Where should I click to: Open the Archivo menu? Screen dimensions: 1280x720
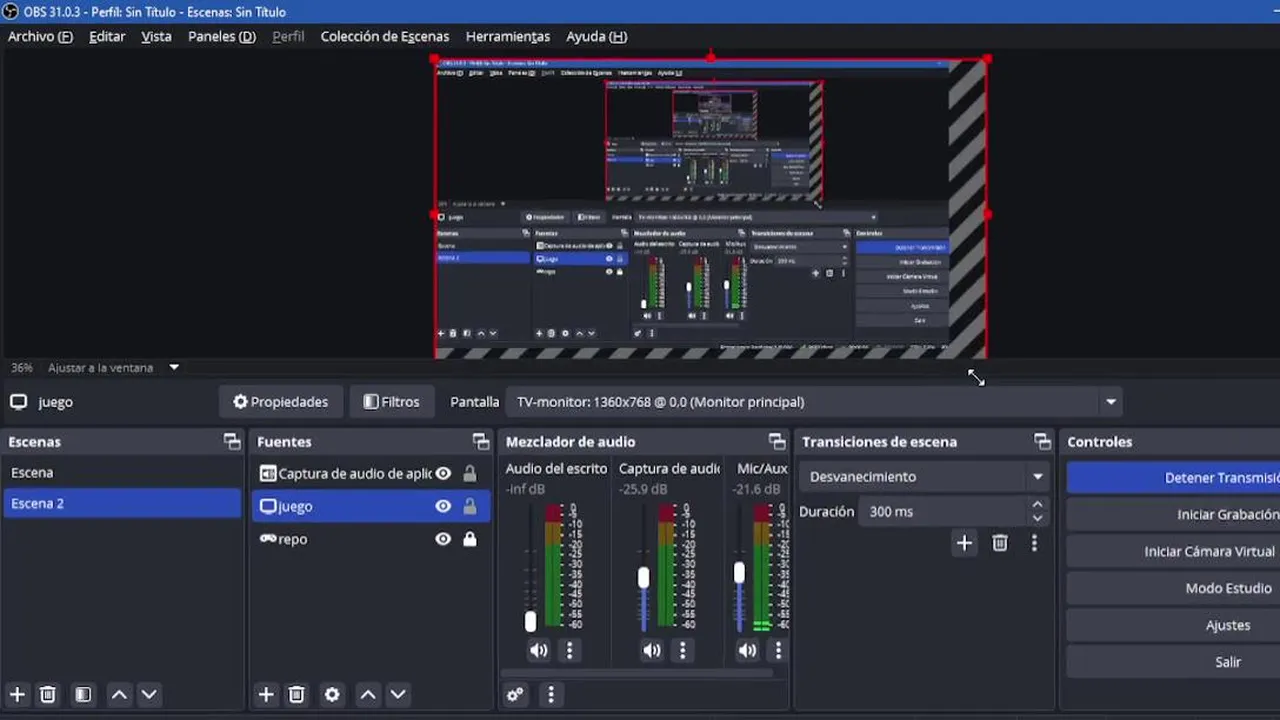click(x=40, y=36)
